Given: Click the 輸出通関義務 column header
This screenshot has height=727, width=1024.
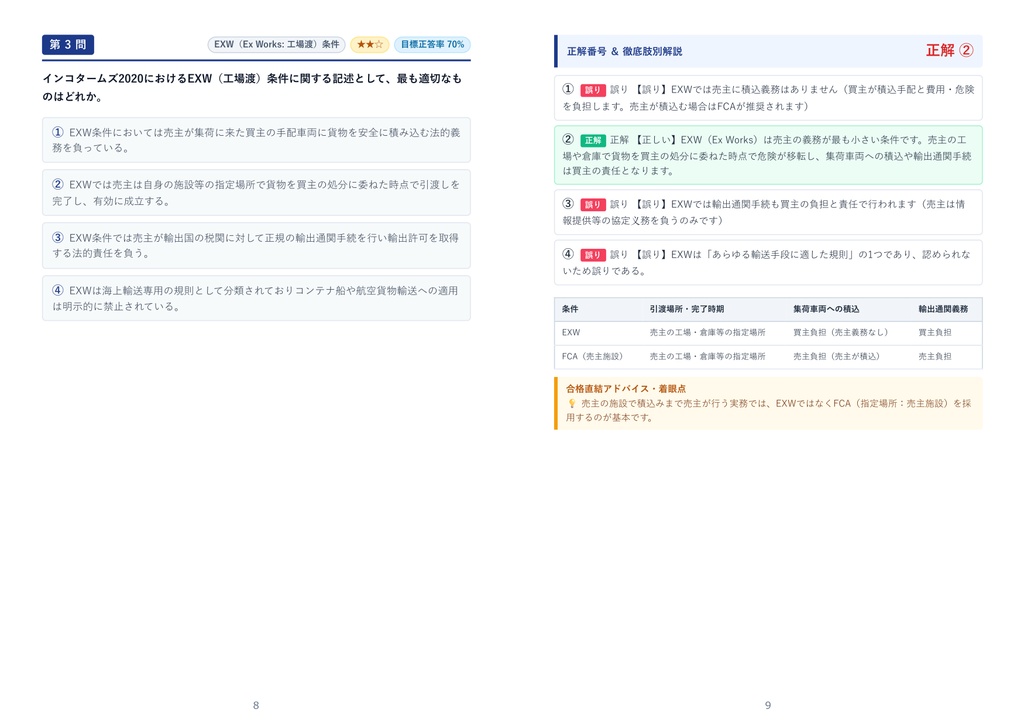Looking at the screenshot, I should tap(943, 309).
